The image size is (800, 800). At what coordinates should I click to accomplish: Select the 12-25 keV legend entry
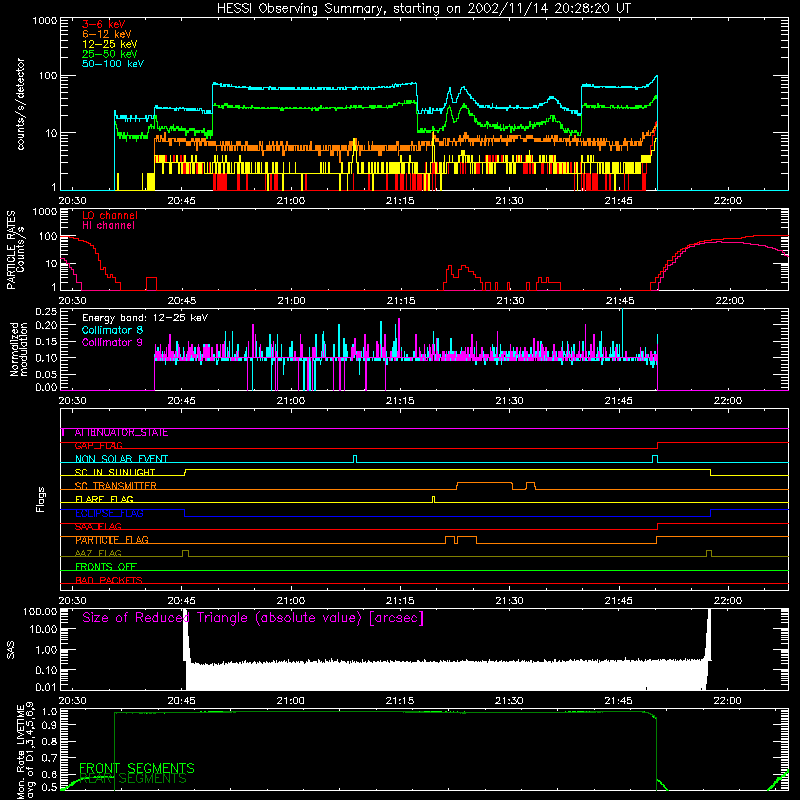click(x=109, y=44)
